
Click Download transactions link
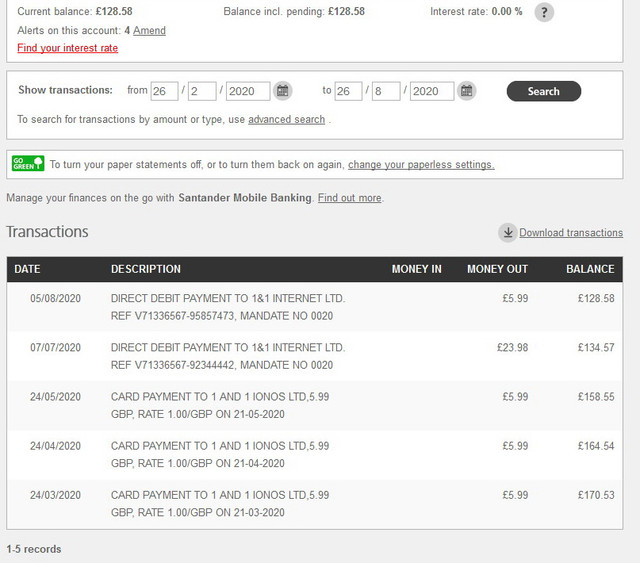(571, 233)
